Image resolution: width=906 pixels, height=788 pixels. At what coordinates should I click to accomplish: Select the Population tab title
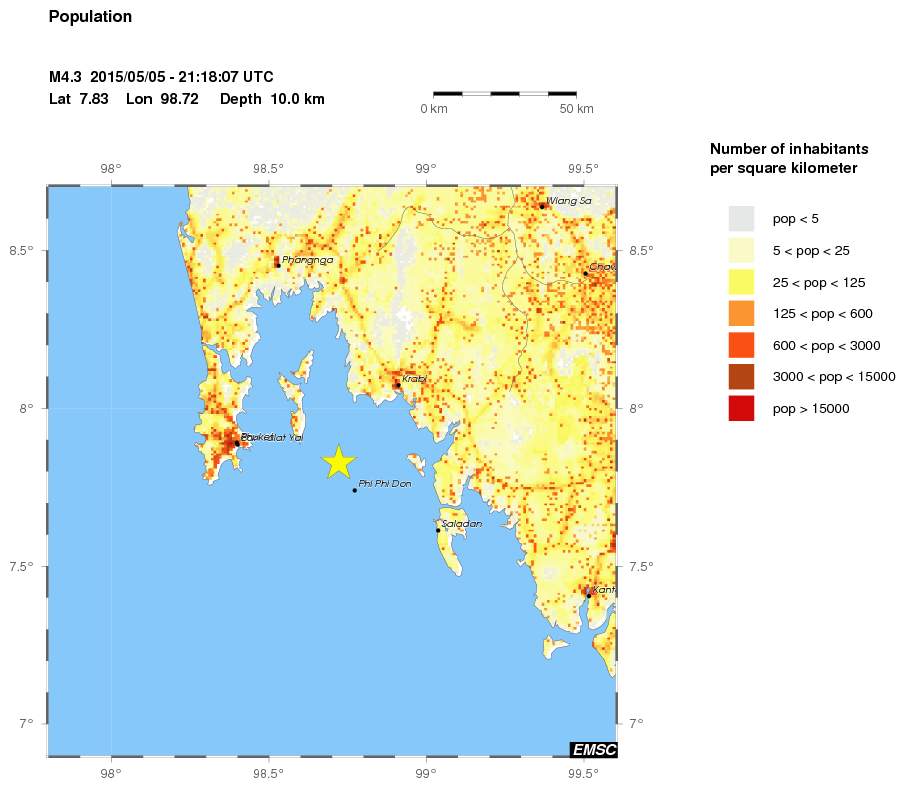pos(90,16)
